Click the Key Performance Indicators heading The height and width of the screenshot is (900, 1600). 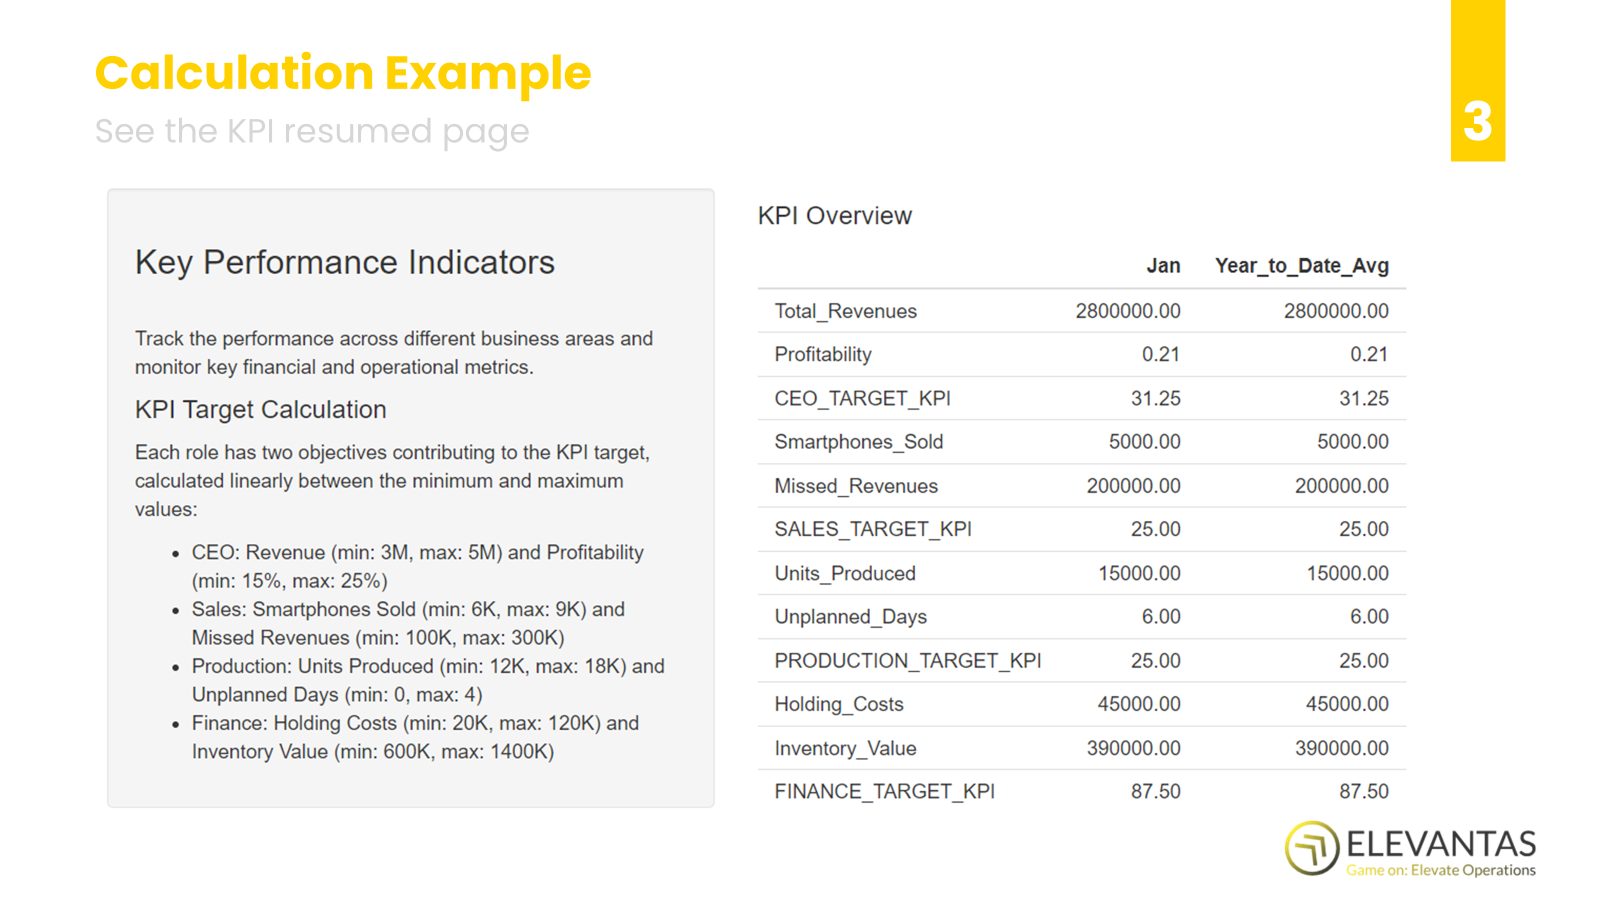tap(344, 262)
